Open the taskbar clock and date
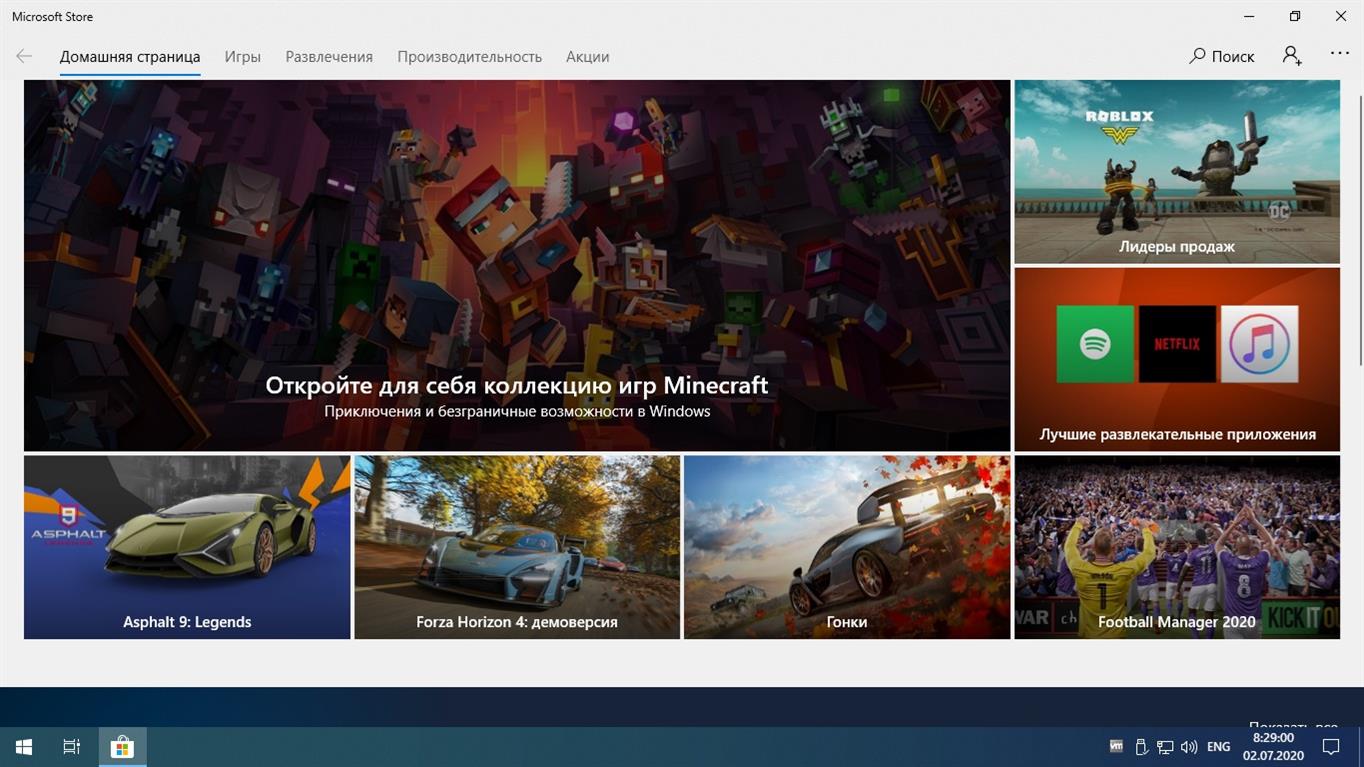The width and height of the screenshot is (1364, 767). pyautogui.click(x=1274, y=747)
